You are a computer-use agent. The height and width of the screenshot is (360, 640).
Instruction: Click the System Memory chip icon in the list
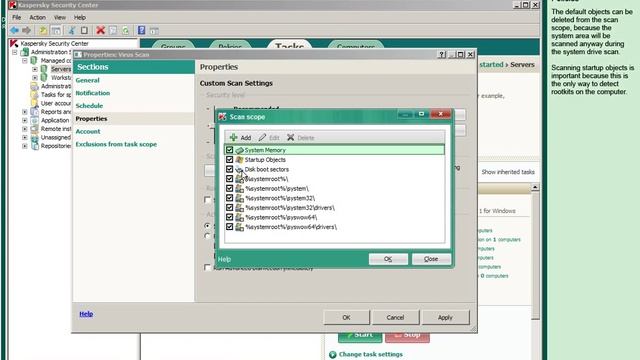point(240,150)
